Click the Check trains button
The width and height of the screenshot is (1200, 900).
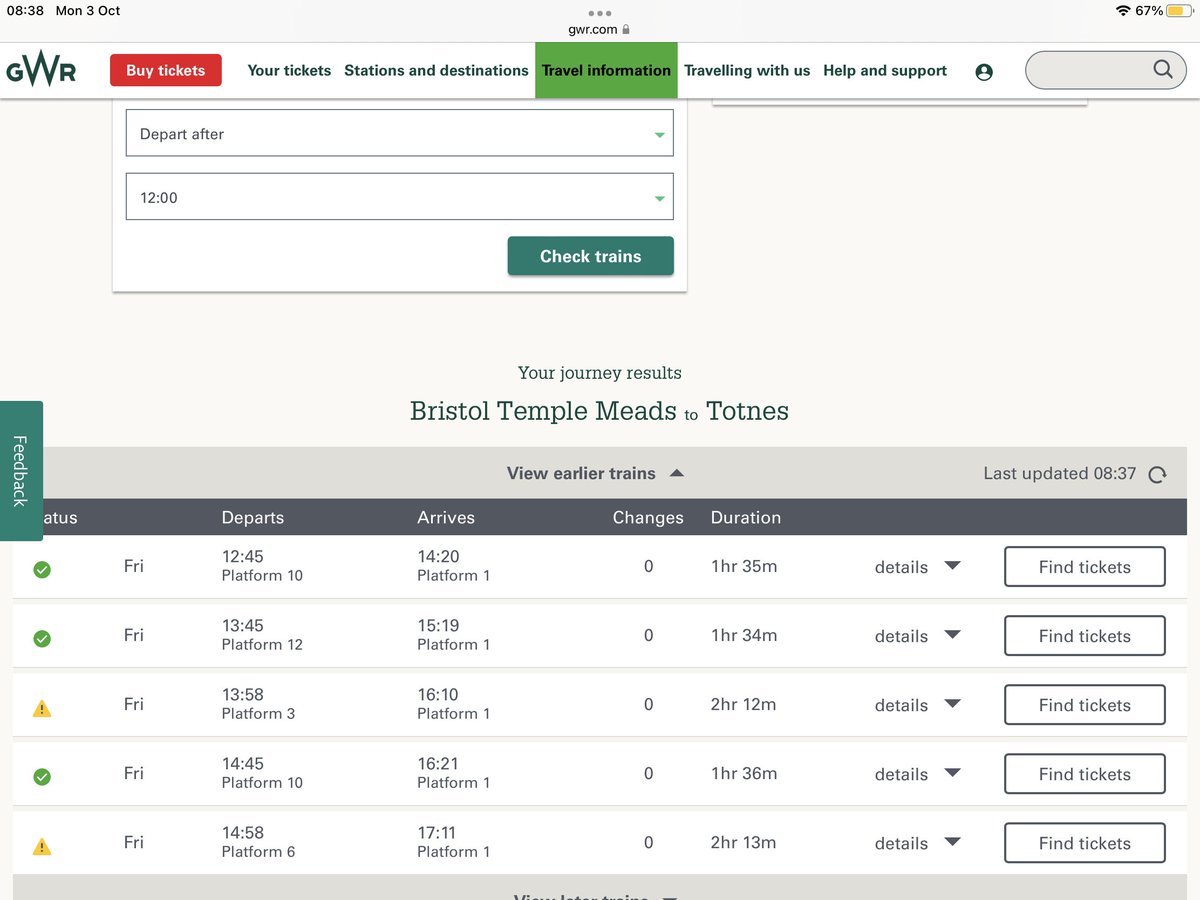pyautogui.click(x=591, y=256)
